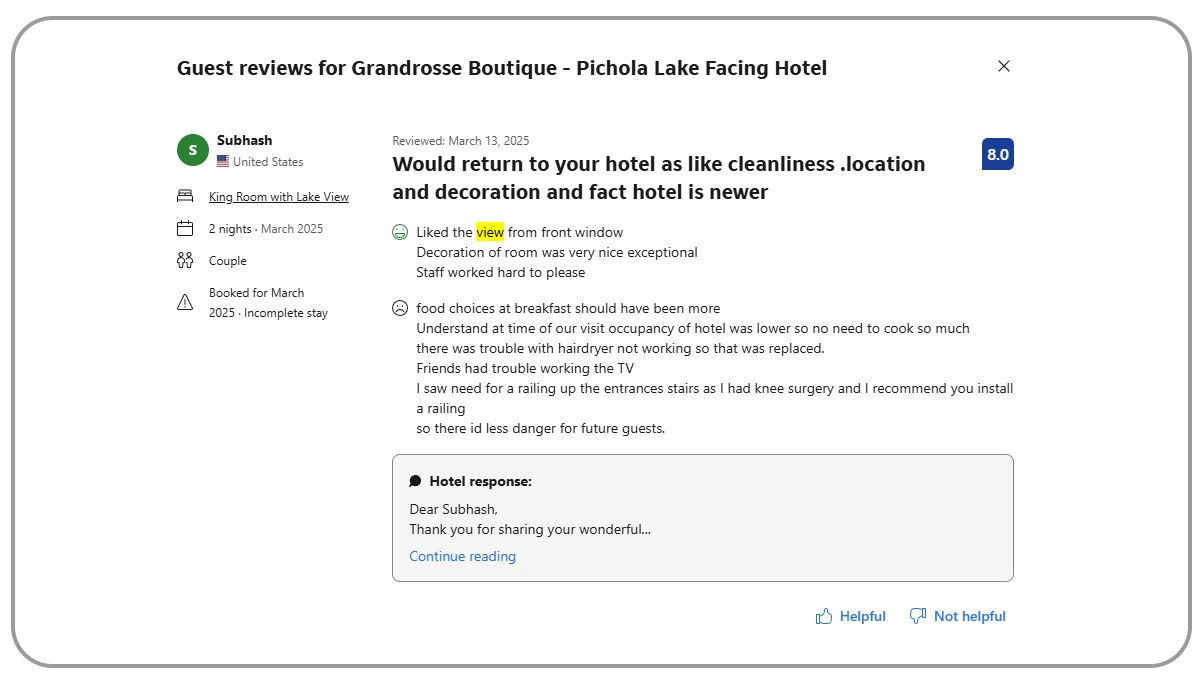Click the United States flag icon
The width and height of the screenshot is (1202, 684).
point(222,161)
